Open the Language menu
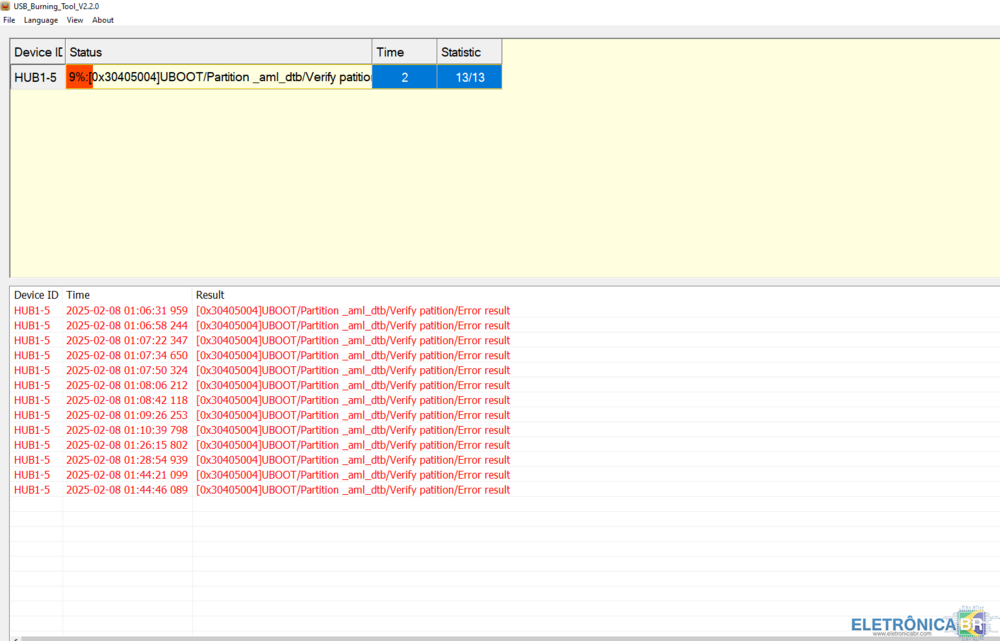This screenshot has height=641, width=1000. [x=41, y=20]
